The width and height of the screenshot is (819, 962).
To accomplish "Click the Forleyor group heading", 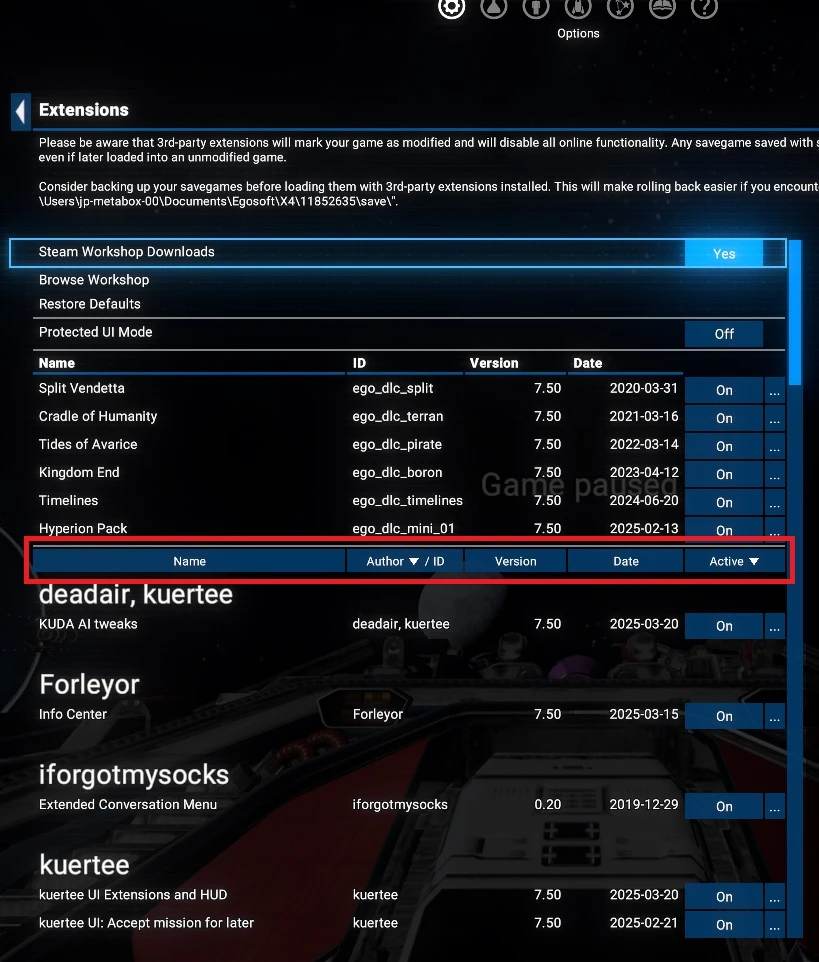I will (89, 685).
